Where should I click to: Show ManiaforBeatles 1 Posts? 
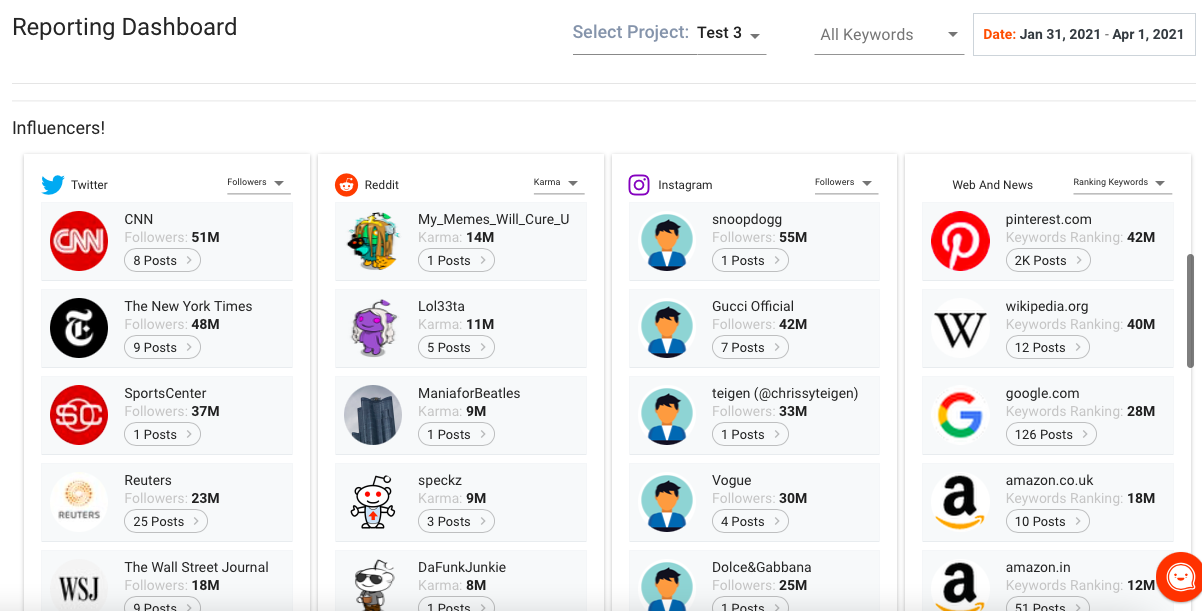pyautogui.click(x=456, y=435)
